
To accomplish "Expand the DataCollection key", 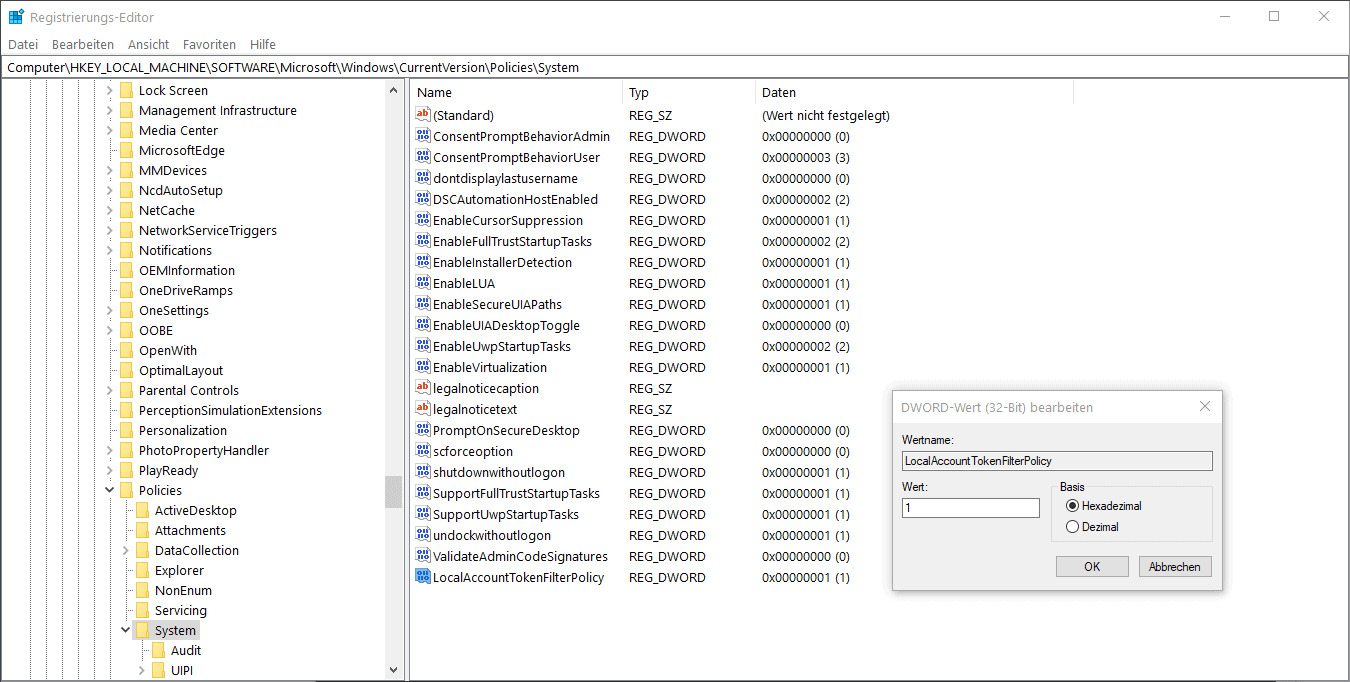I will pos(125,550).
